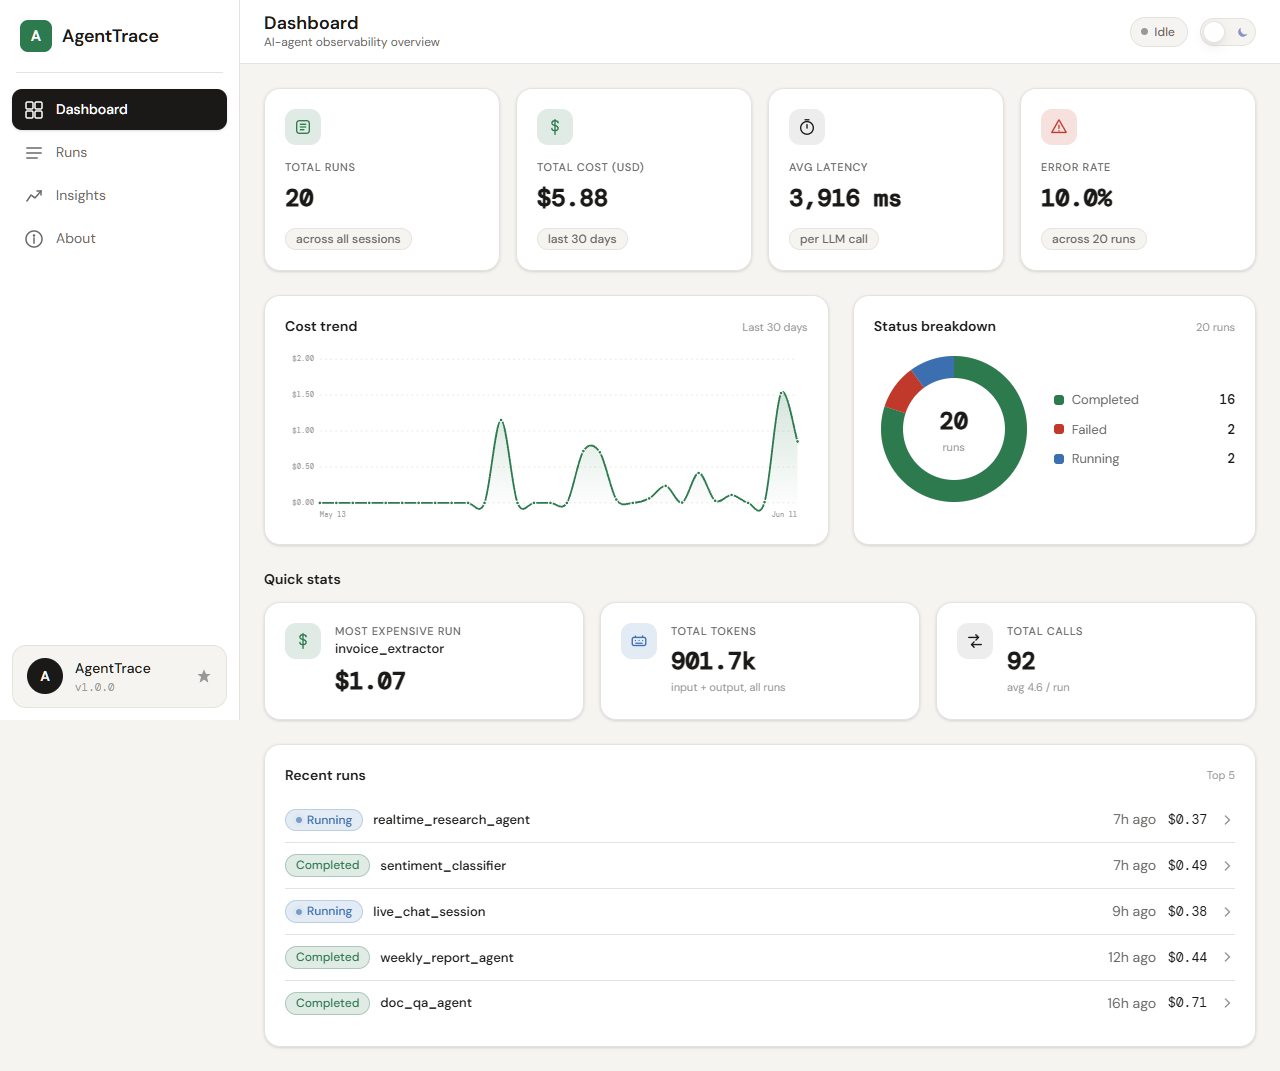Viewport: 1280px width, 1071px height.
Task: Click the green Completed legend swatch
Action: [x=1059, y=400]
